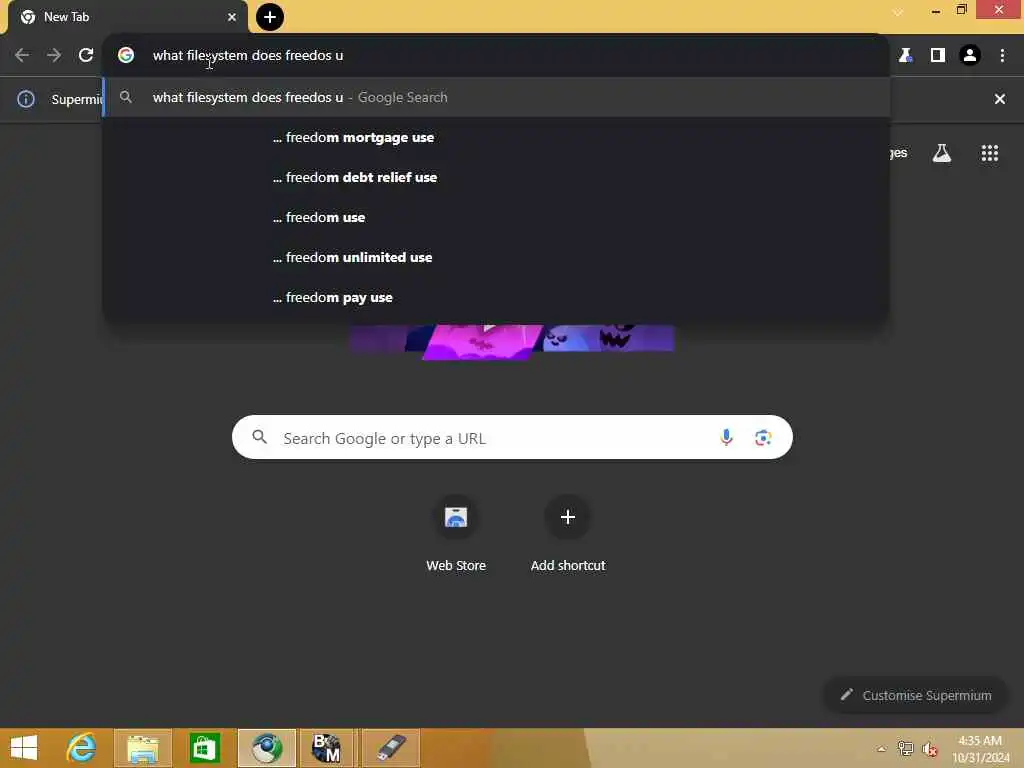
Task: Click Customise Supermium button
Action: click(916, 696)
